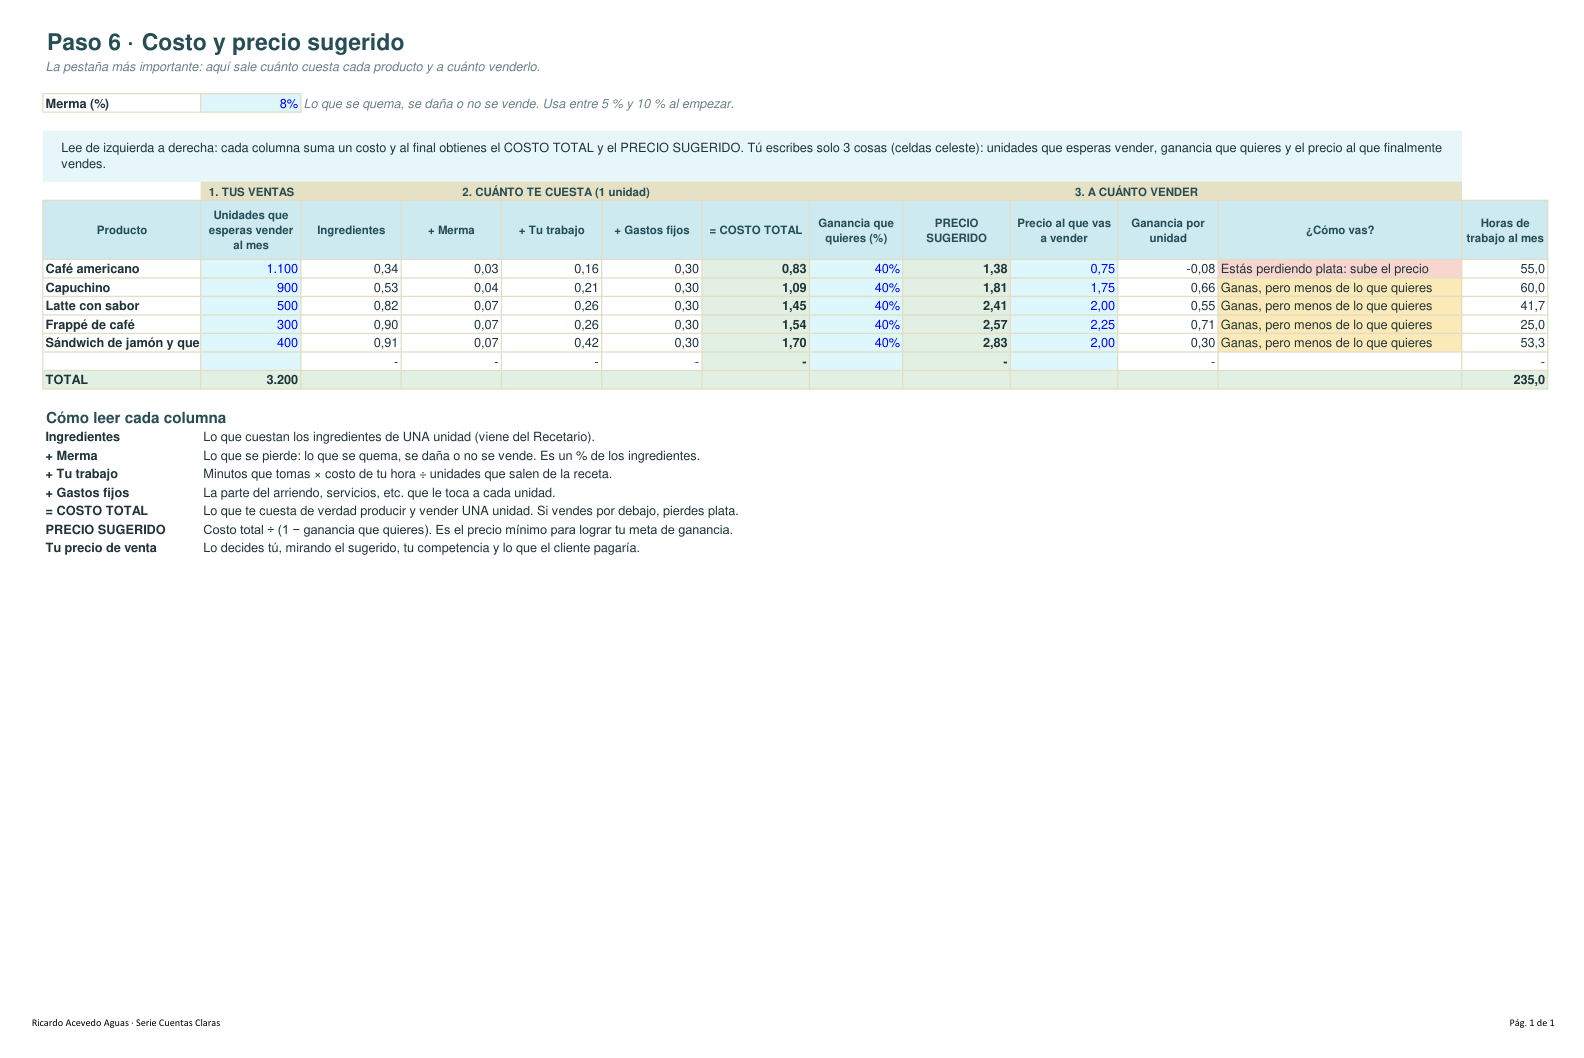Click '2. CUÁNTO TE CUESTA (1 unidad)' header

tap(556, 192)
